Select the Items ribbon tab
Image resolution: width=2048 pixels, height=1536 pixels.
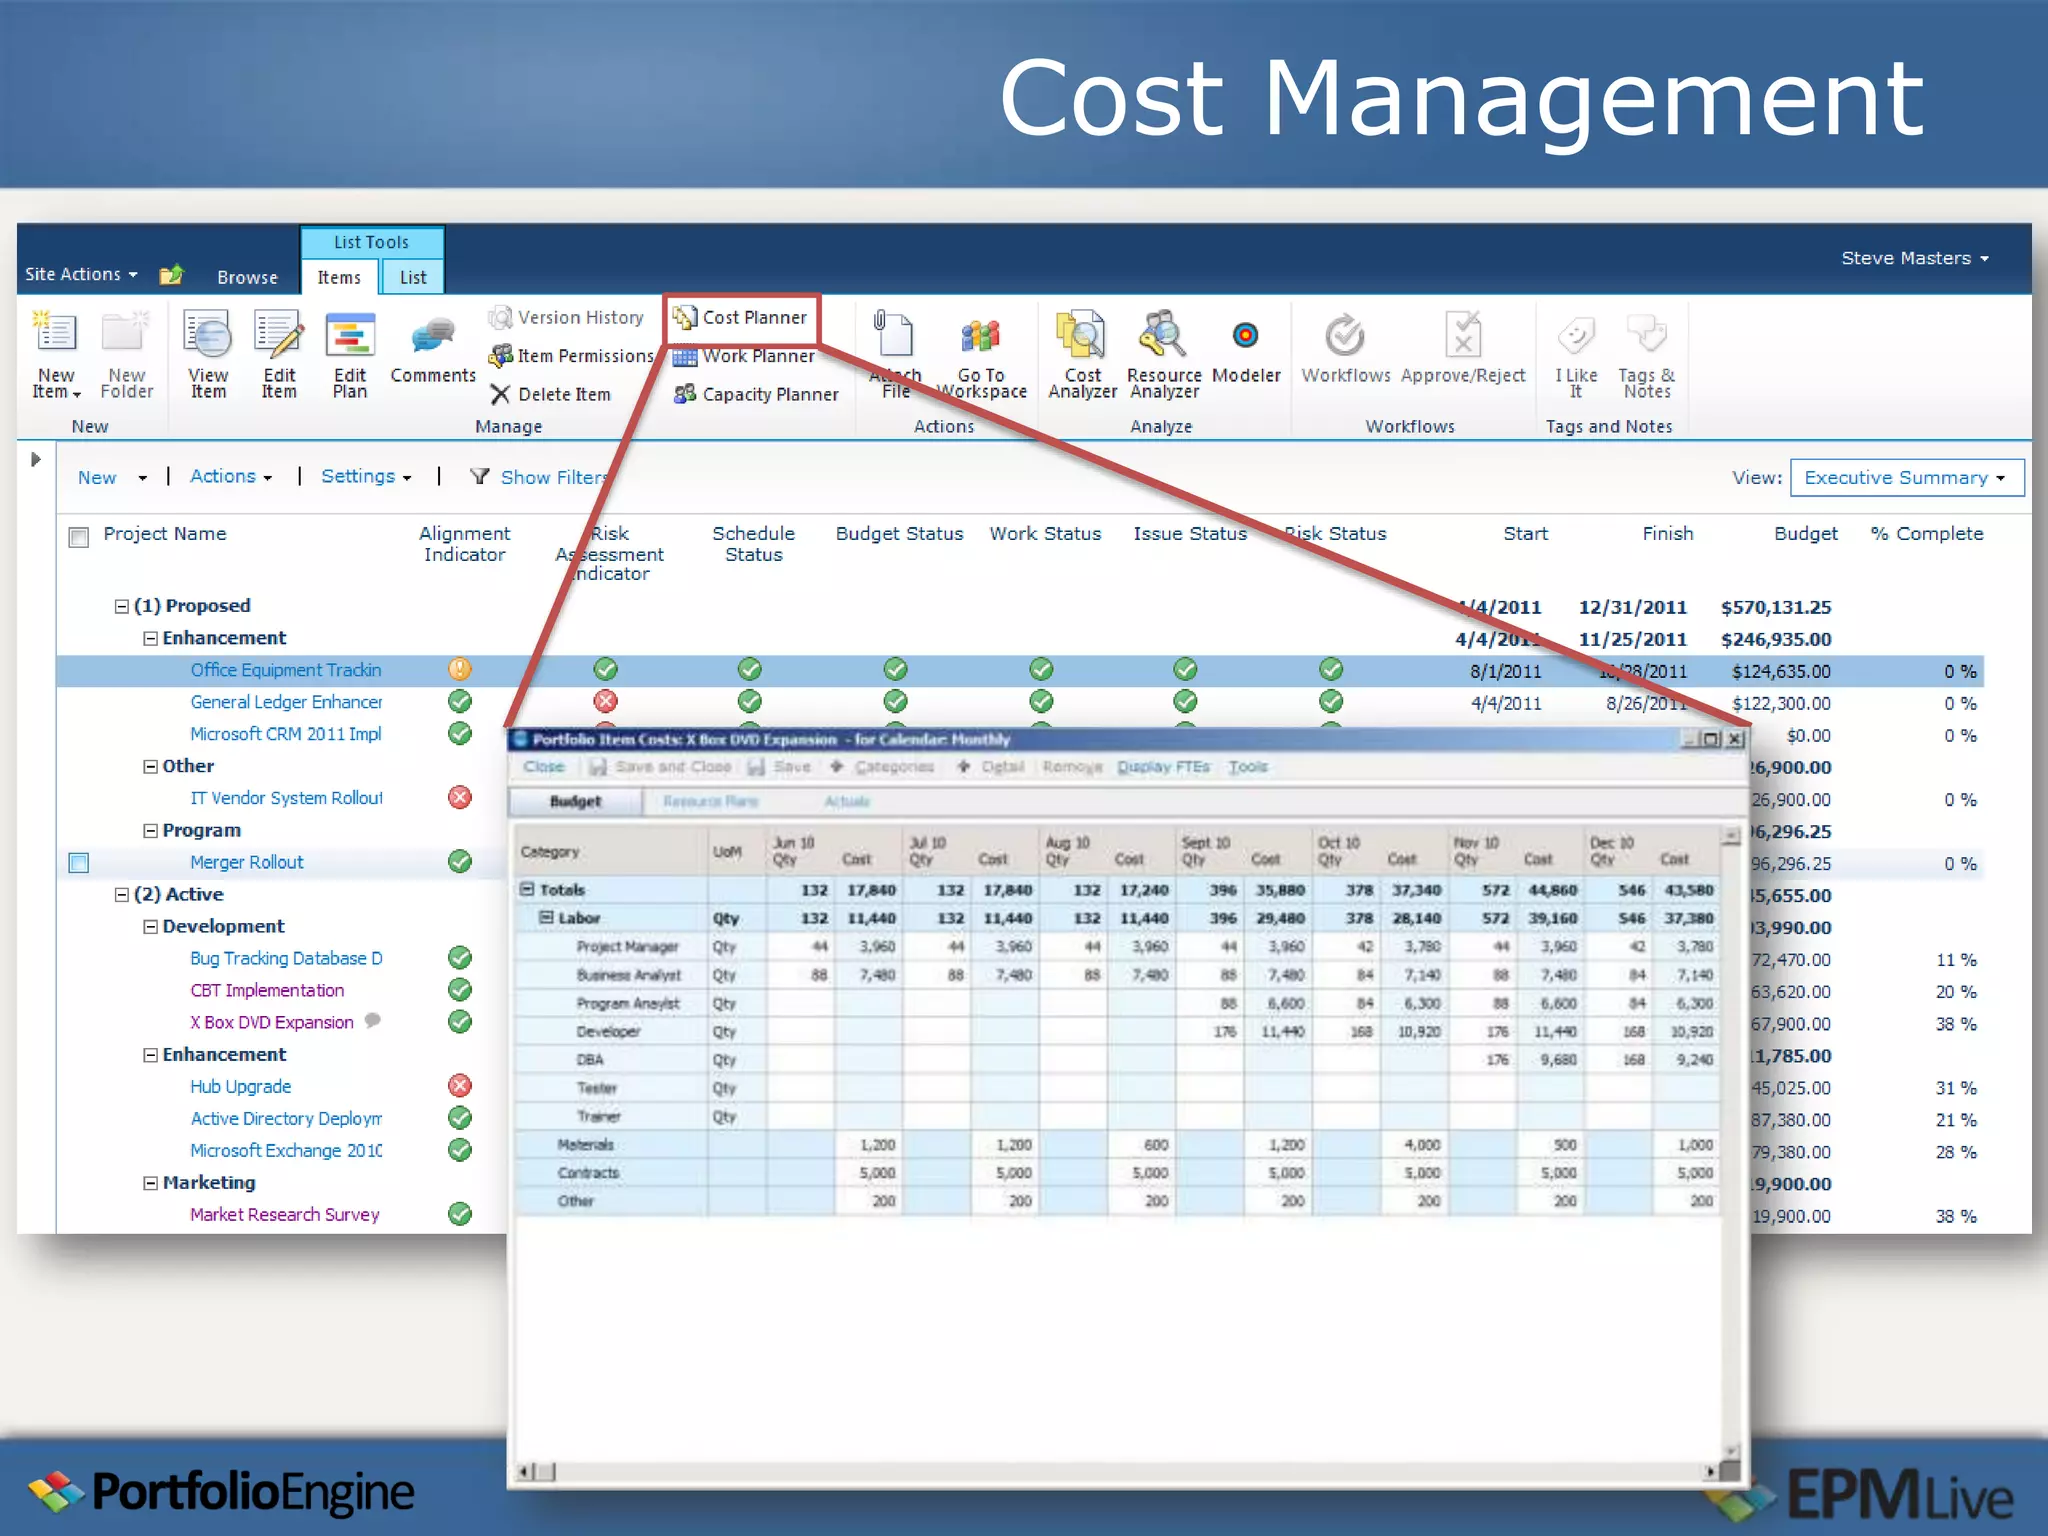[339, 277]
